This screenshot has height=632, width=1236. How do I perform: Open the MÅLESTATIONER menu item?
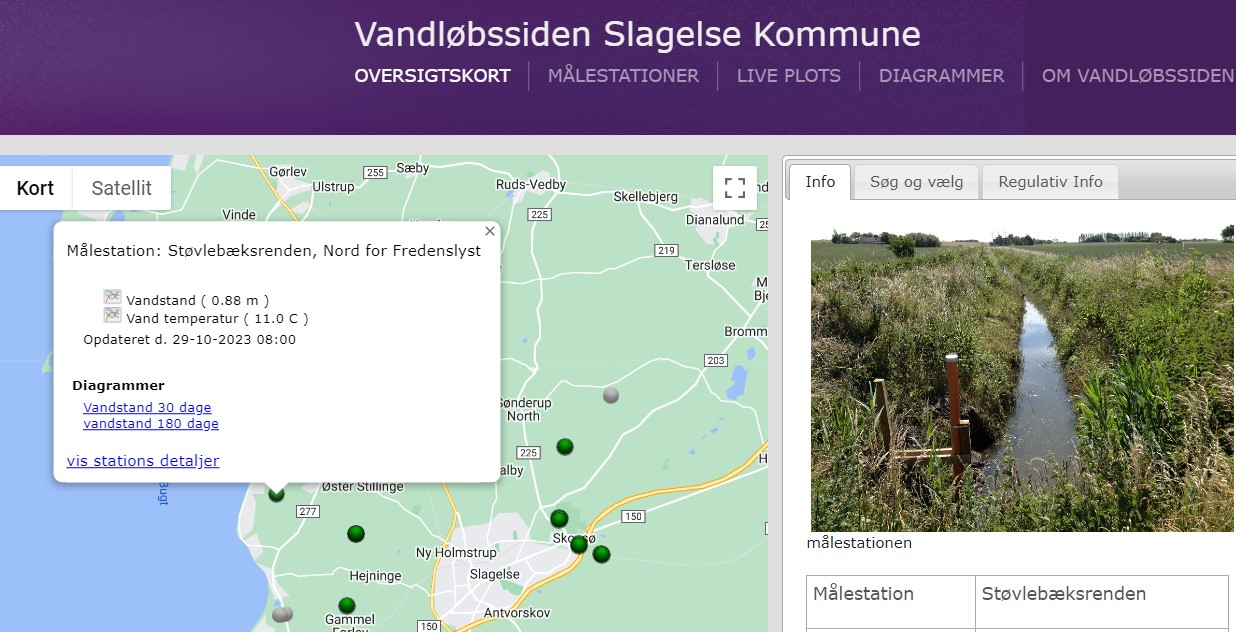pos(623,75)
